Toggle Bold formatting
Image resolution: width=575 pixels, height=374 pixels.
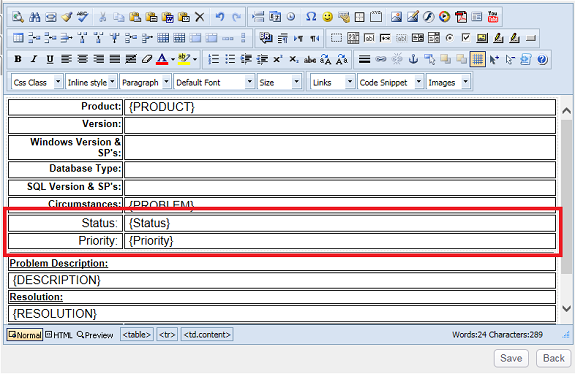(x=18, y=59)
